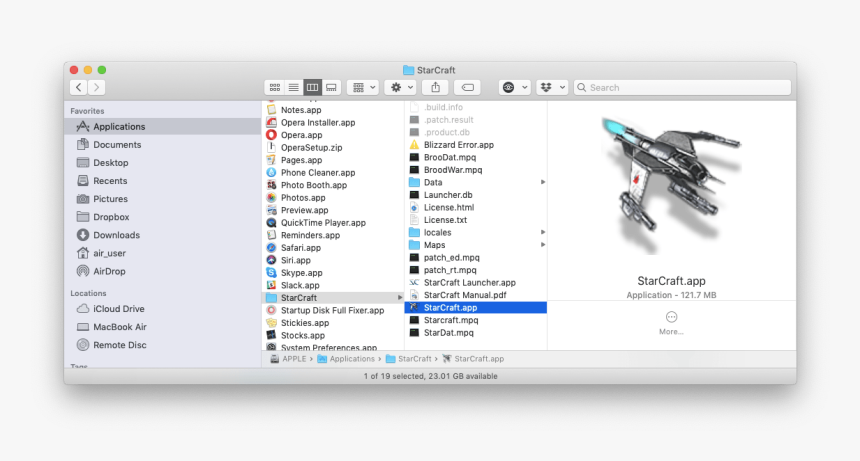Select Notes.app in the applications list
Image resolution: width=860 pixels, height=461 pixels.
332,110
